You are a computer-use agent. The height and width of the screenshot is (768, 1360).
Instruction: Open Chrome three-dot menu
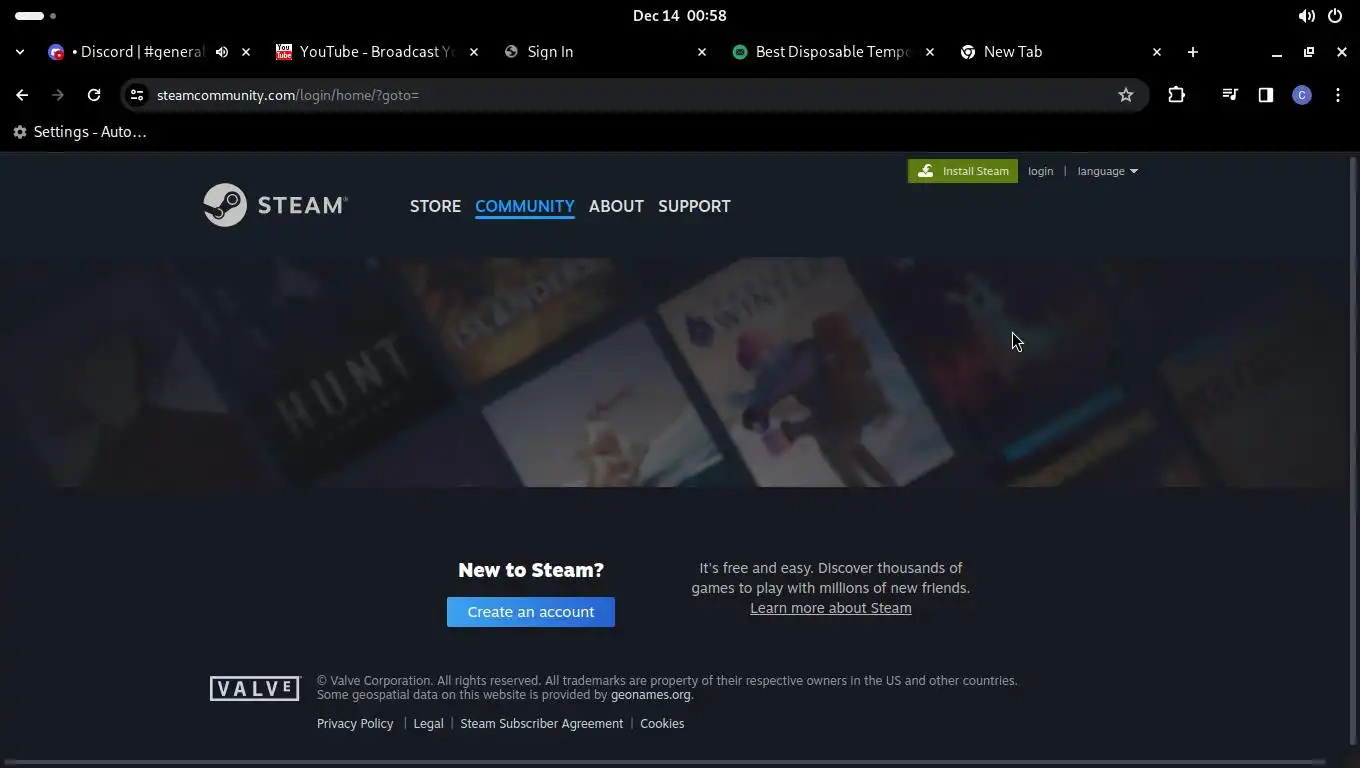(1338, 95)
